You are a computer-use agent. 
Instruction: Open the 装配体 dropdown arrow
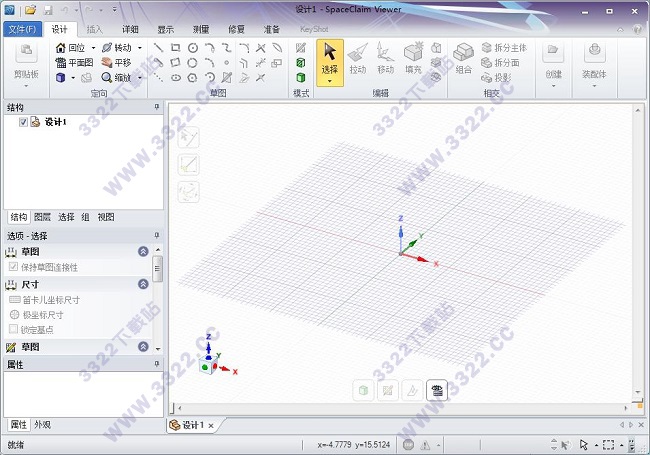coord(594,86)
